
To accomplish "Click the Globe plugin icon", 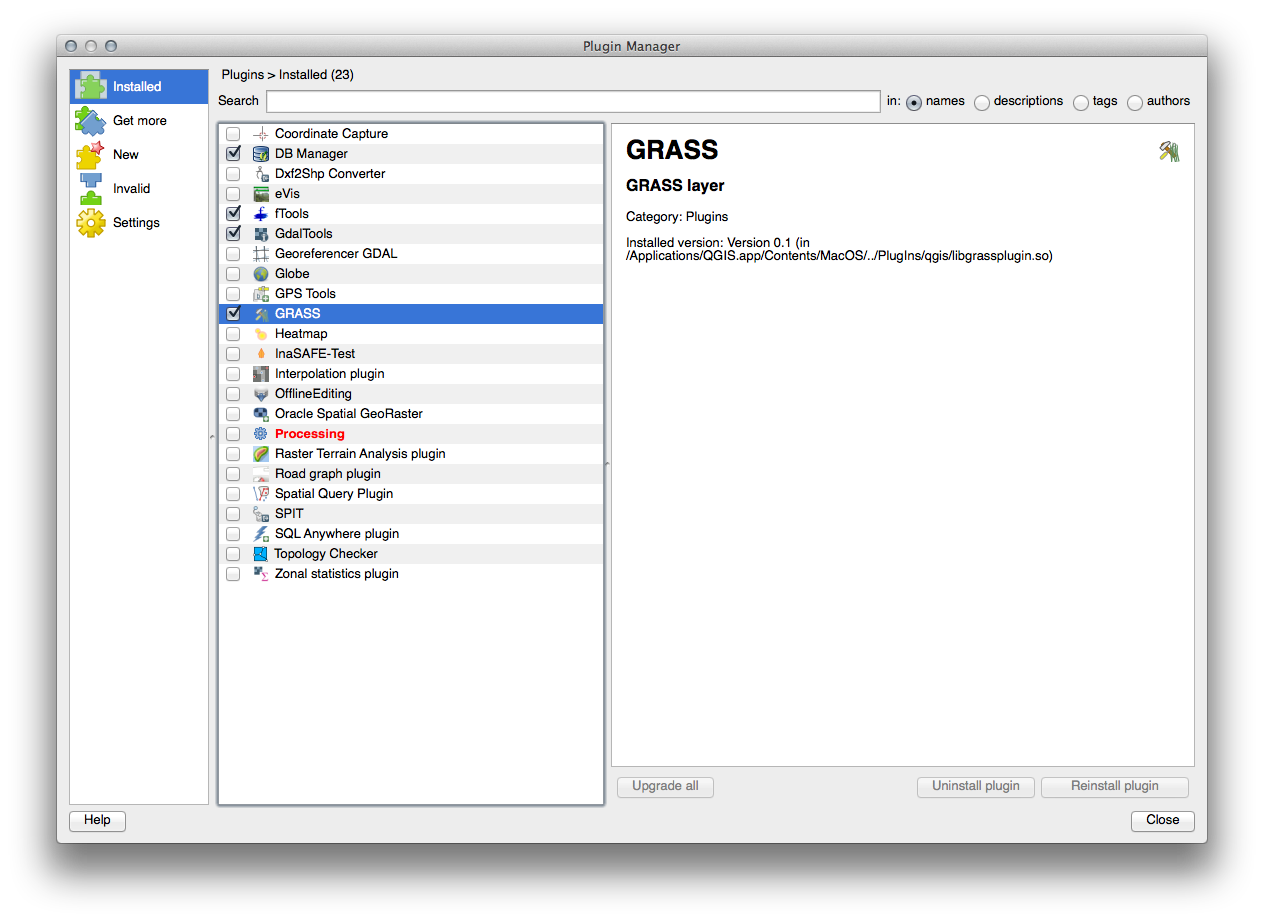I will (x=261, y=274).
